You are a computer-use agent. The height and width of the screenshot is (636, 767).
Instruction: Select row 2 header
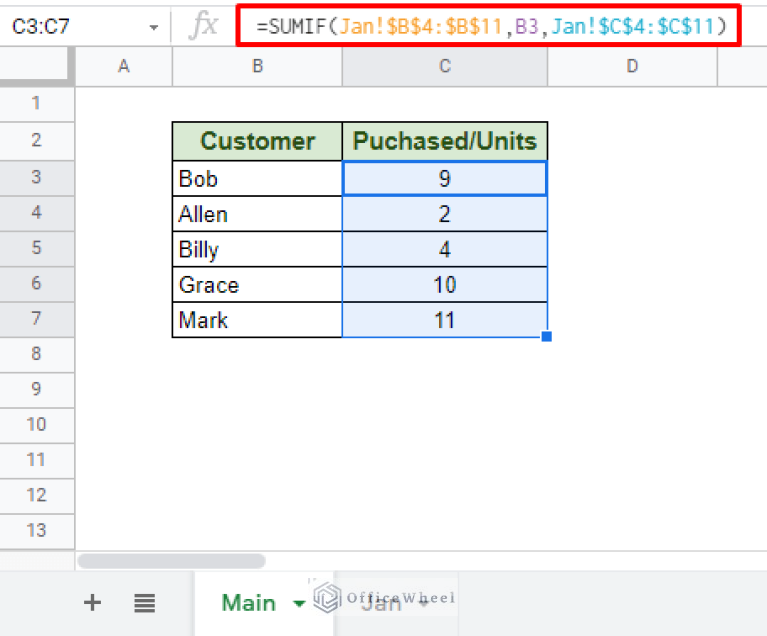click(x=36, y=140)
